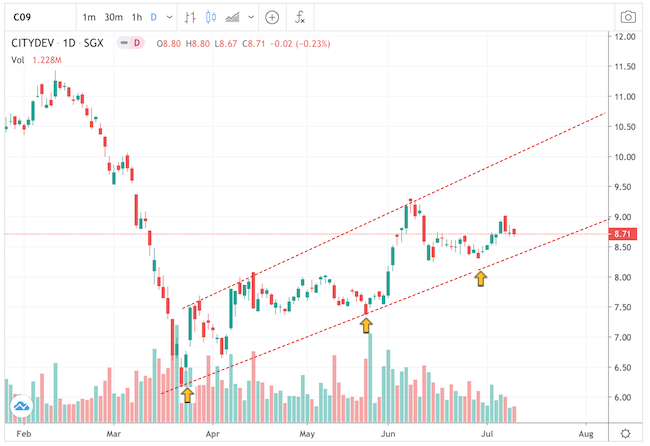The image size is (650, 446).
Task: Click the May label on time axis
Action: [x=307, y=434]
